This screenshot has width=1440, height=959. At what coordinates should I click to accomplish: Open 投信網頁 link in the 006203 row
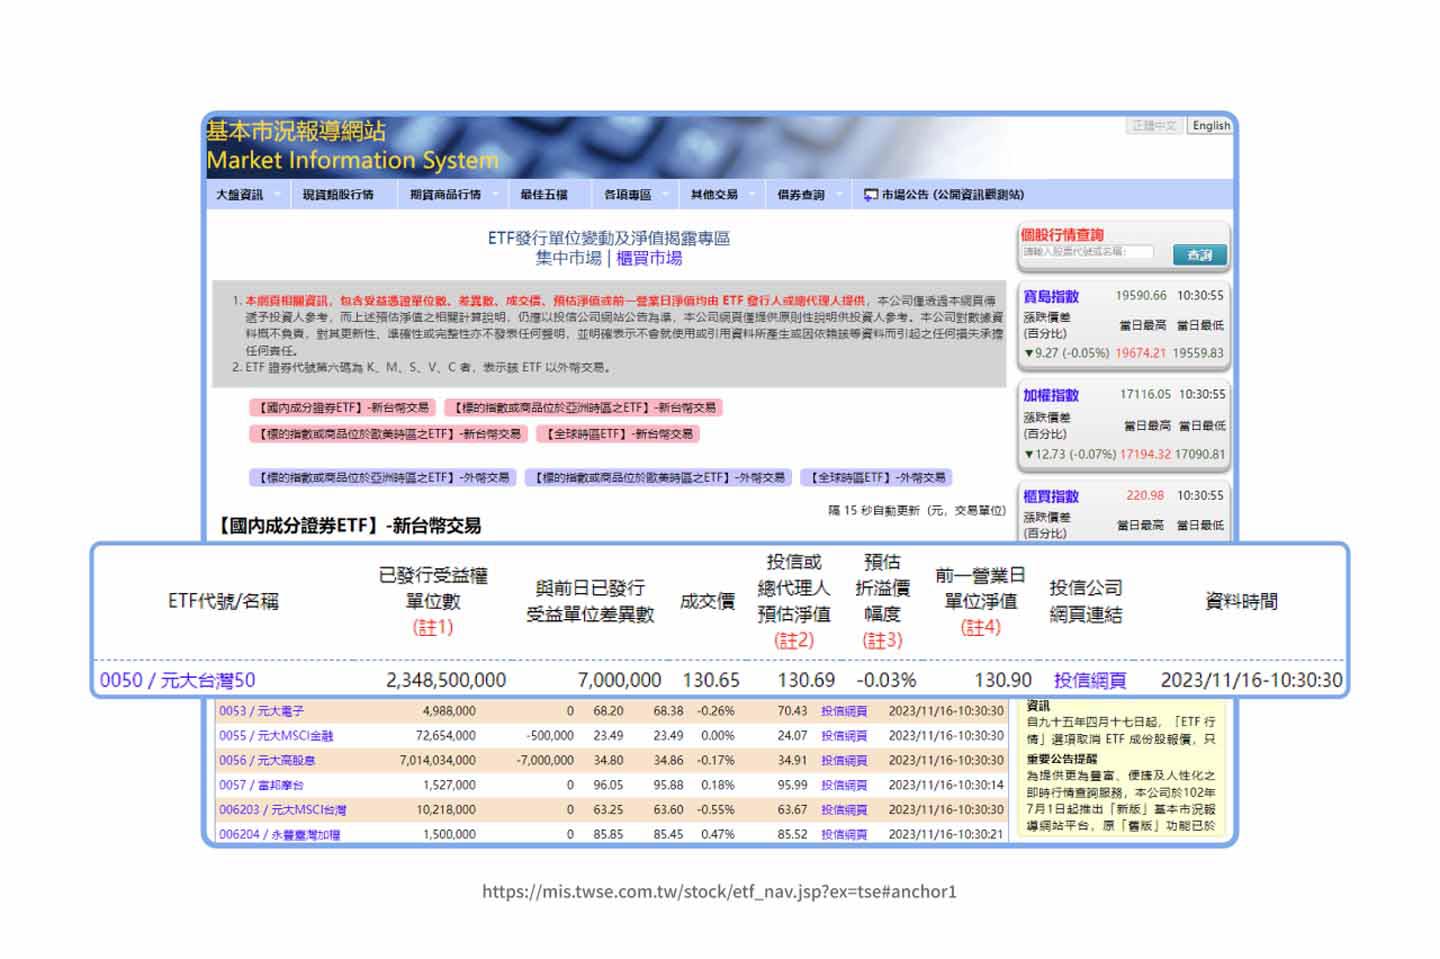(844, 810)
